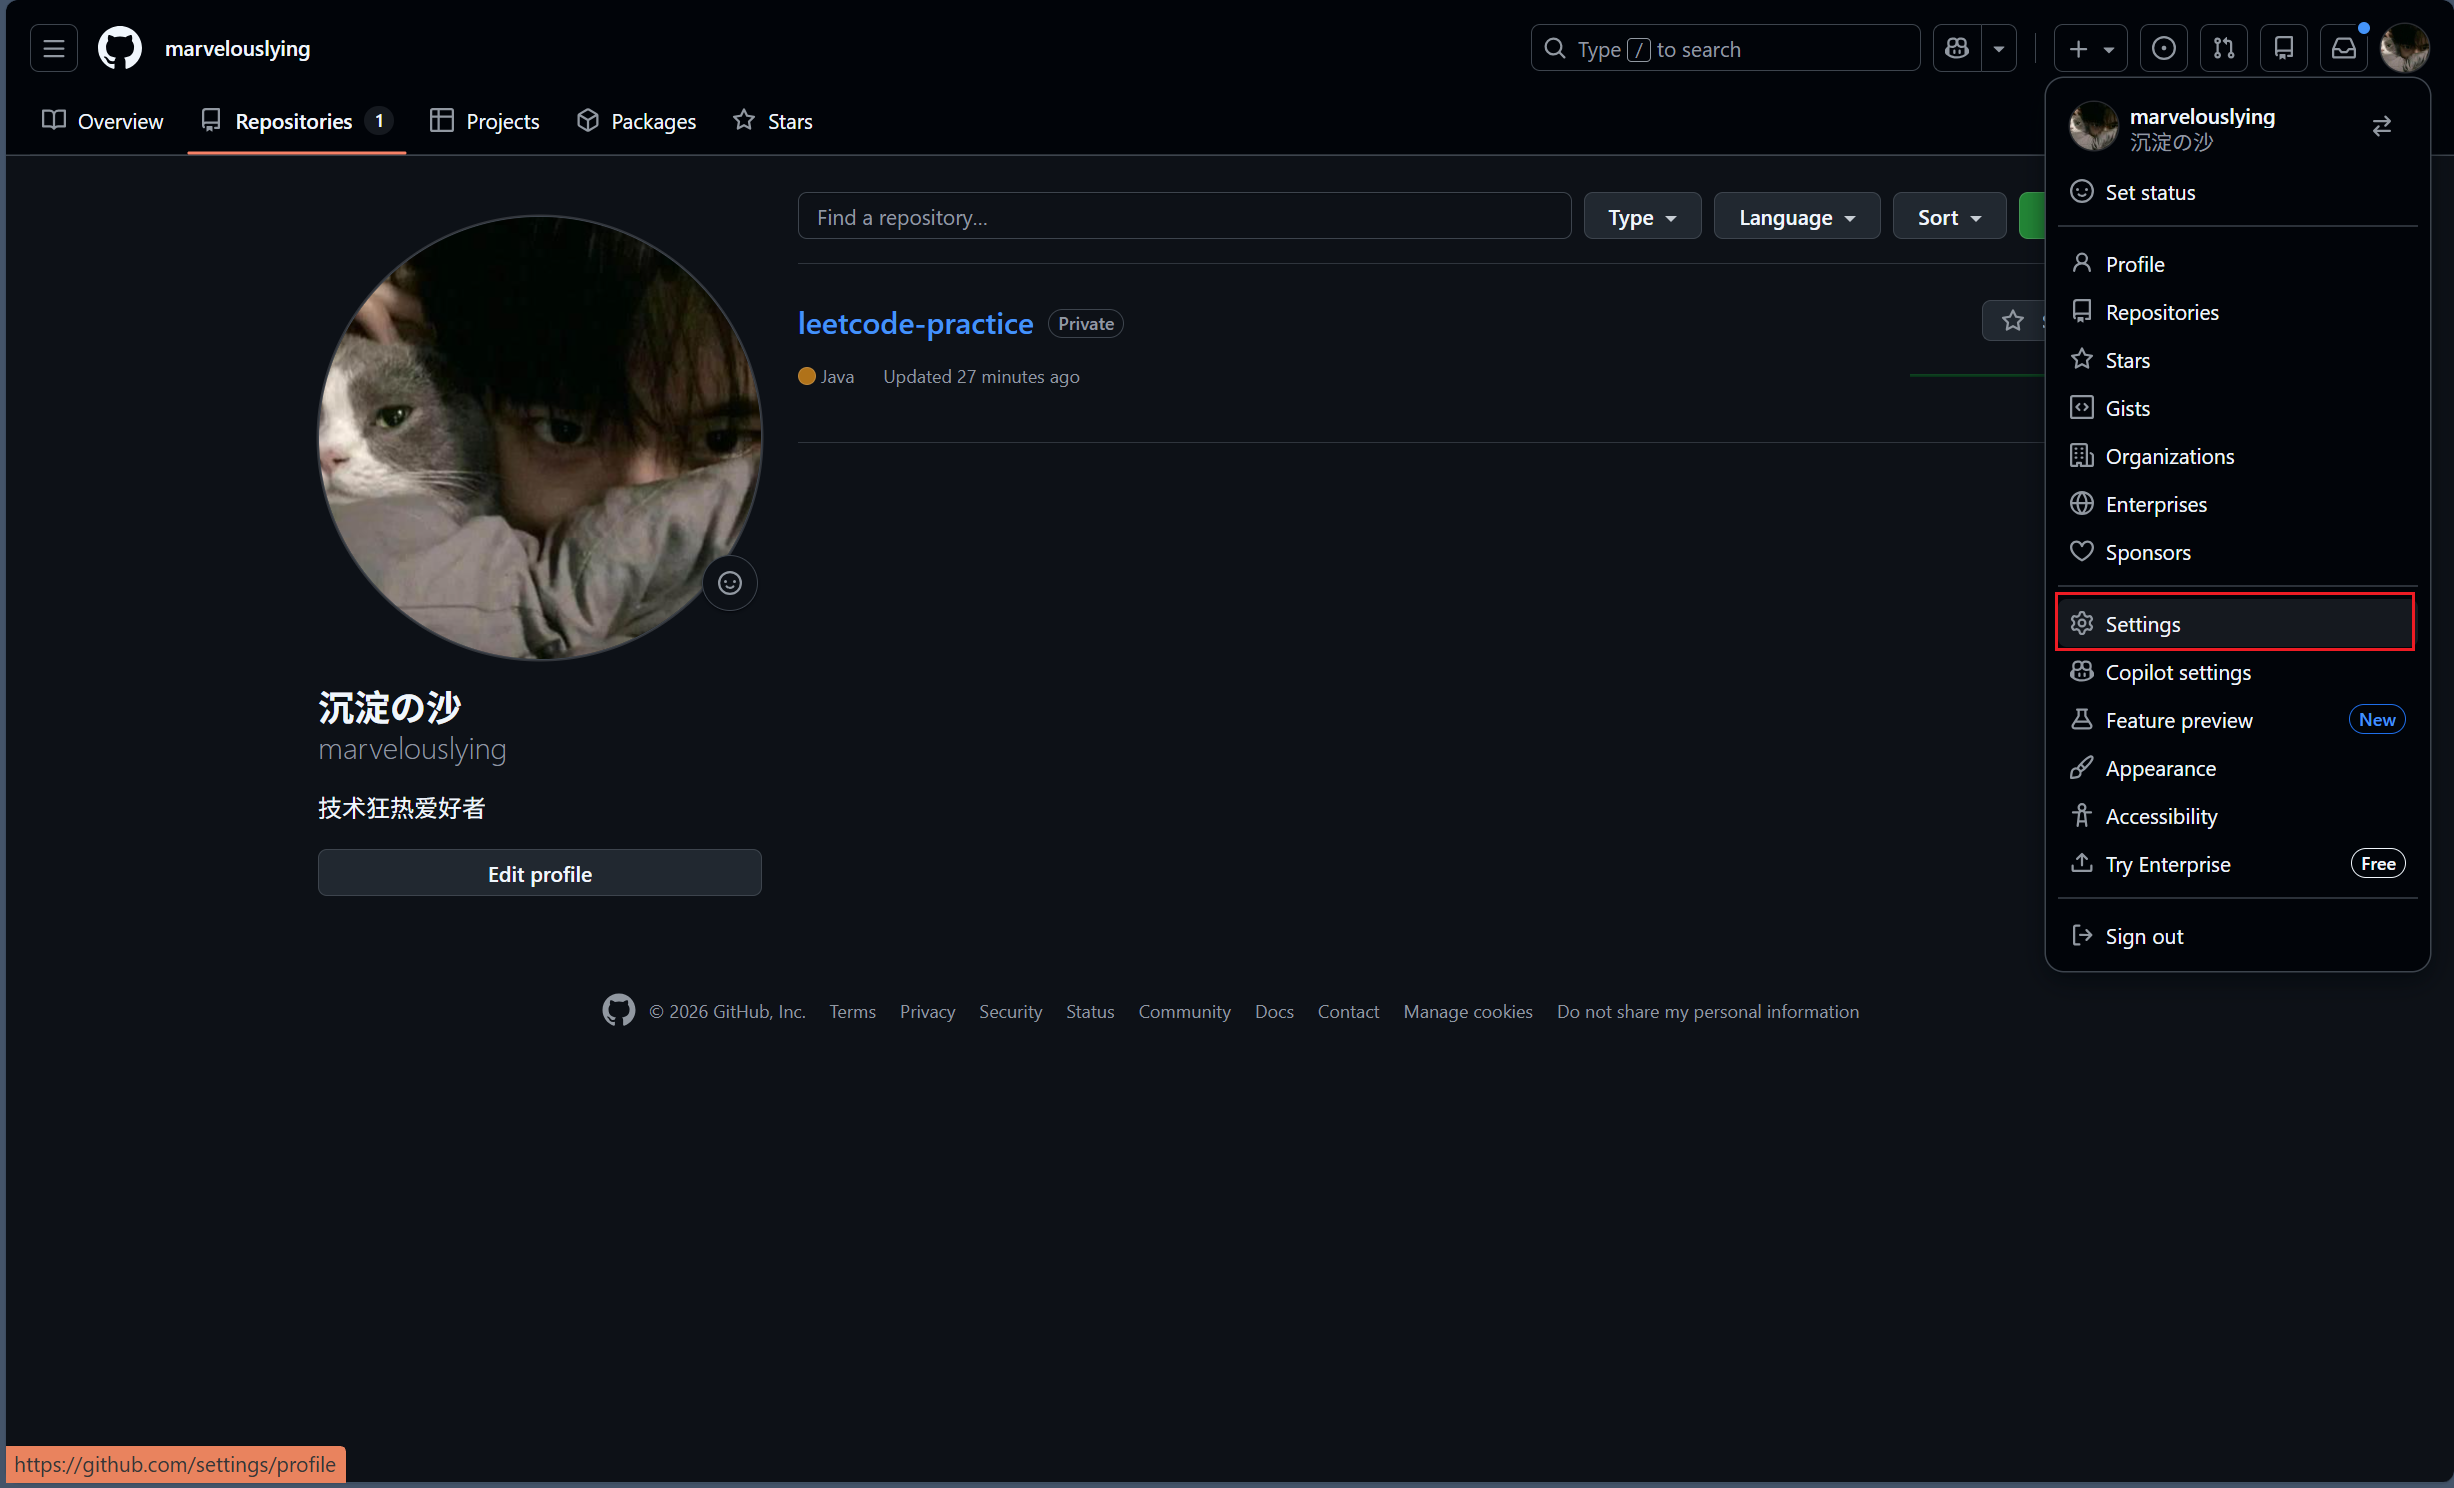Viewport: 2454px width, 1488px height.
Task: Click the set status smiley on avatar
Action: click(x=729, y=583)
